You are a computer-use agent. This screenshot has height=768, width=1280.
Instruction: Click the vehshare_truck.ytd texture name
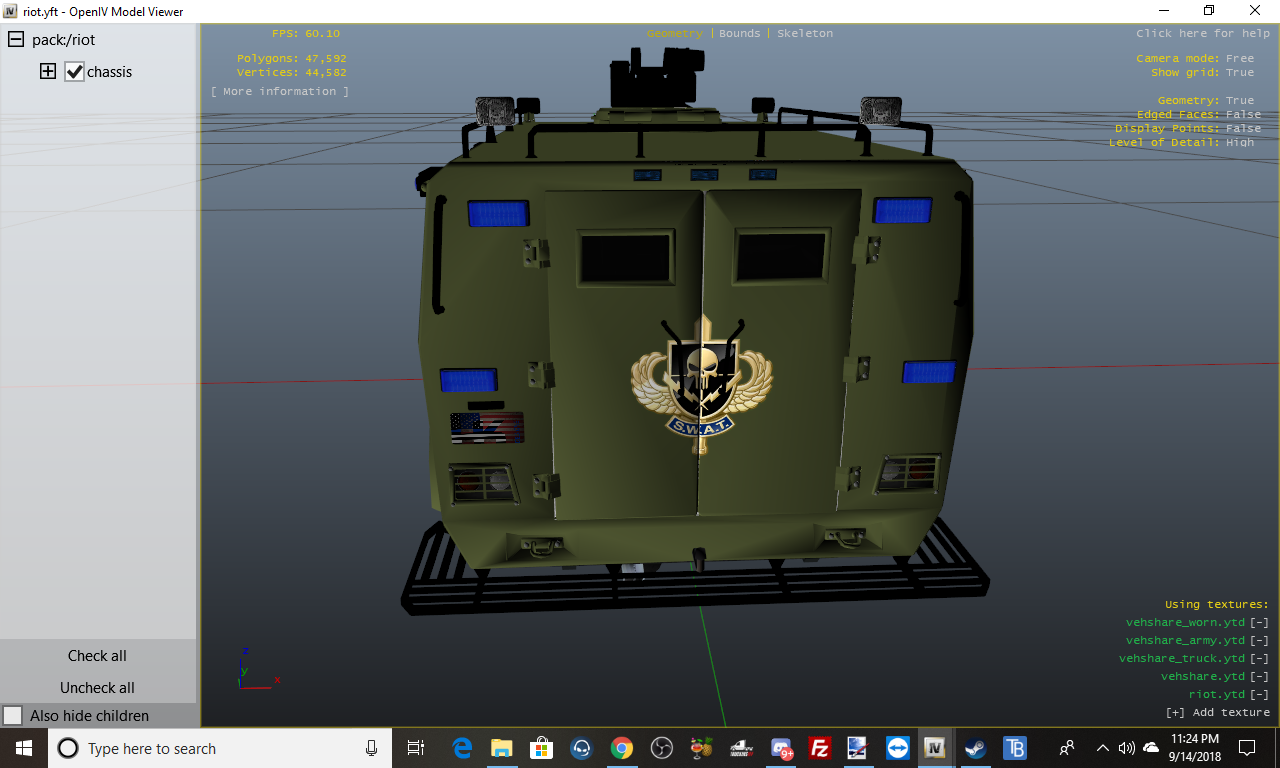point(1182,659)
